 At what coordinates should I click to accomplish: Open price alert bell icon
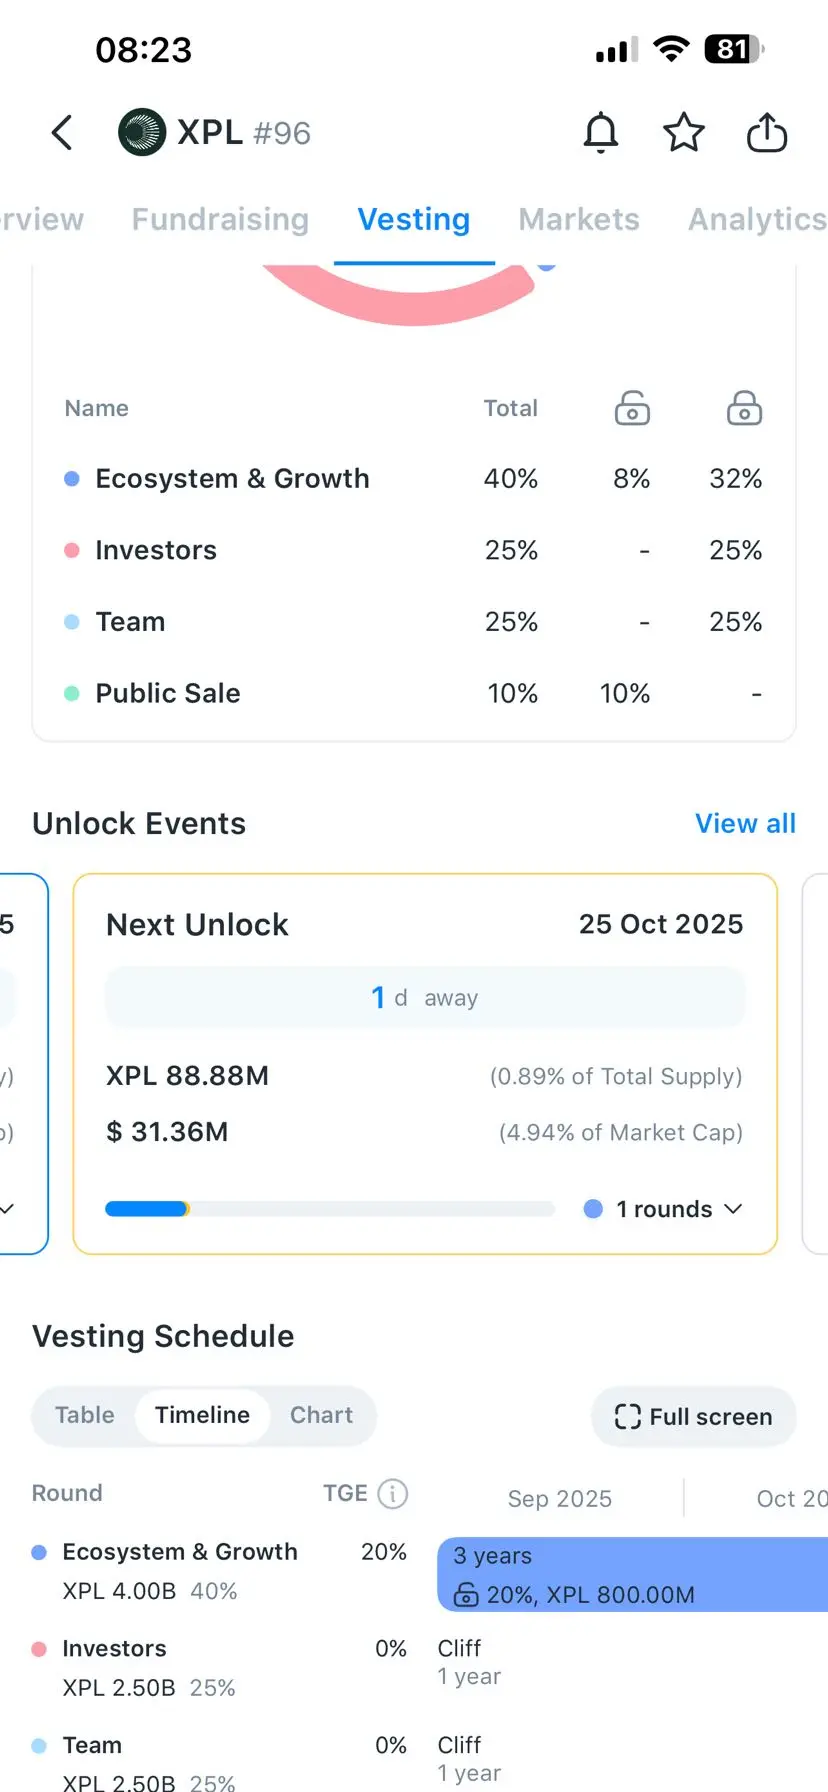pyautogui.click(x=601, y=132)
